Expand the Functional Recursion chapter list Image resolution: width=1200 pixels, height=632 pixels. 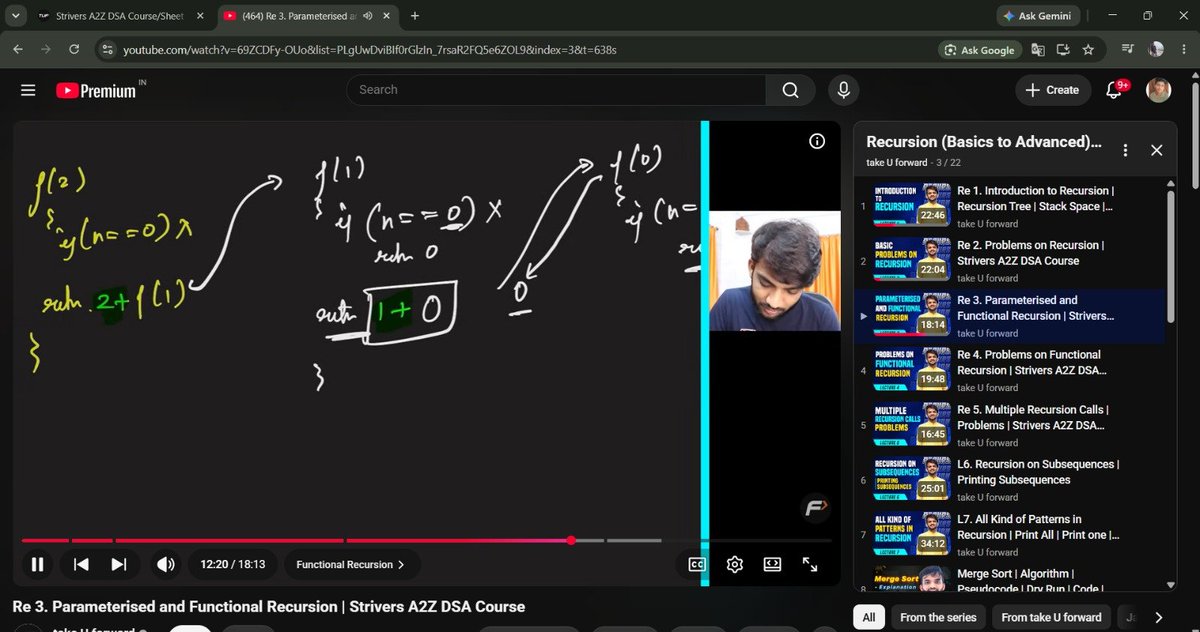[x=350, y=564]
